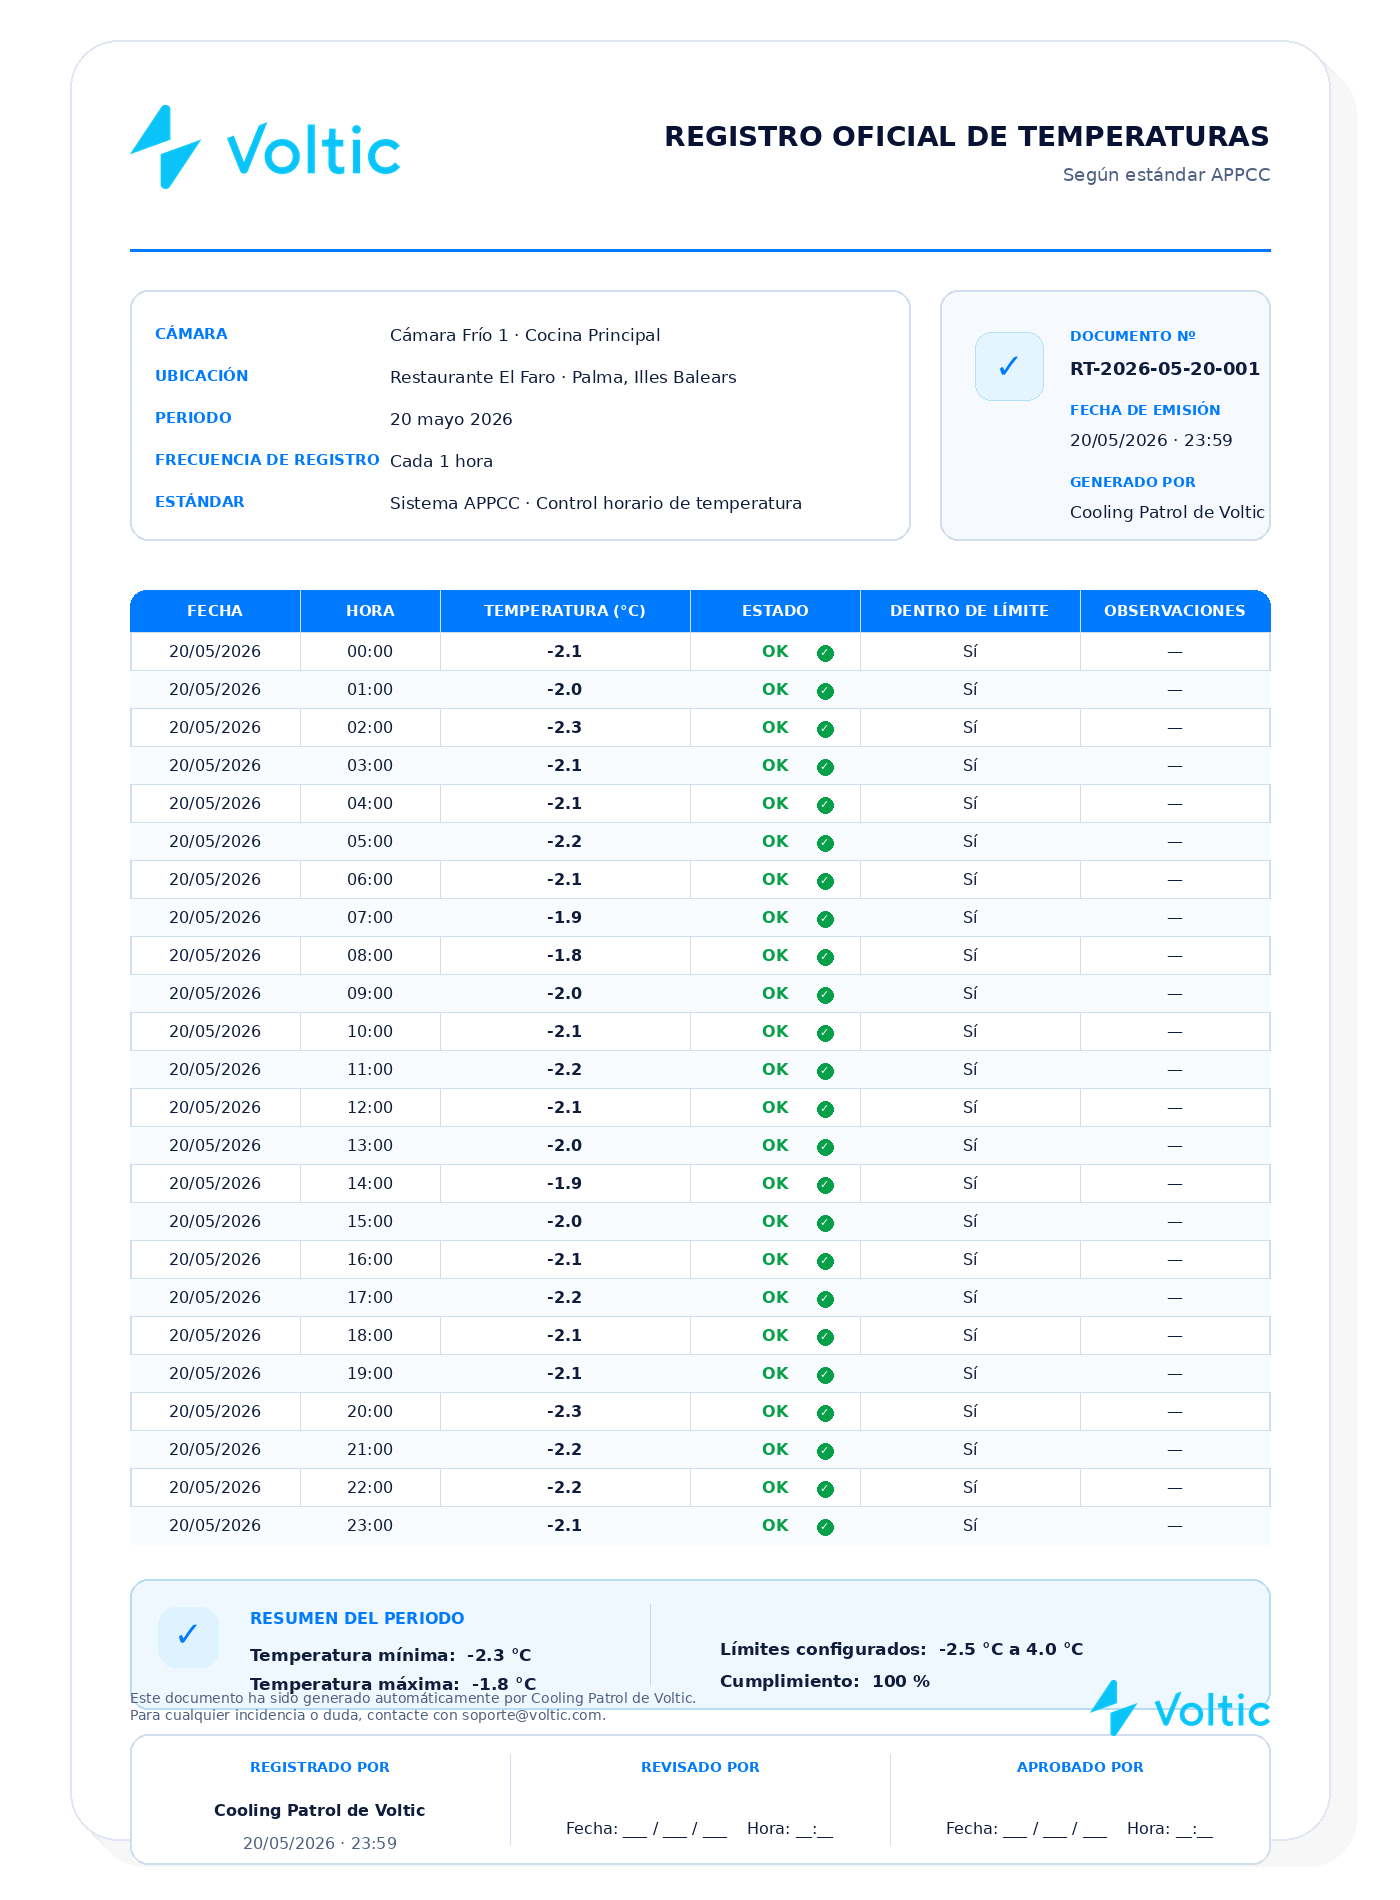The image size is (1400, 1900).
Task: Click the HORA column header
Action: [x=370, y=611]
